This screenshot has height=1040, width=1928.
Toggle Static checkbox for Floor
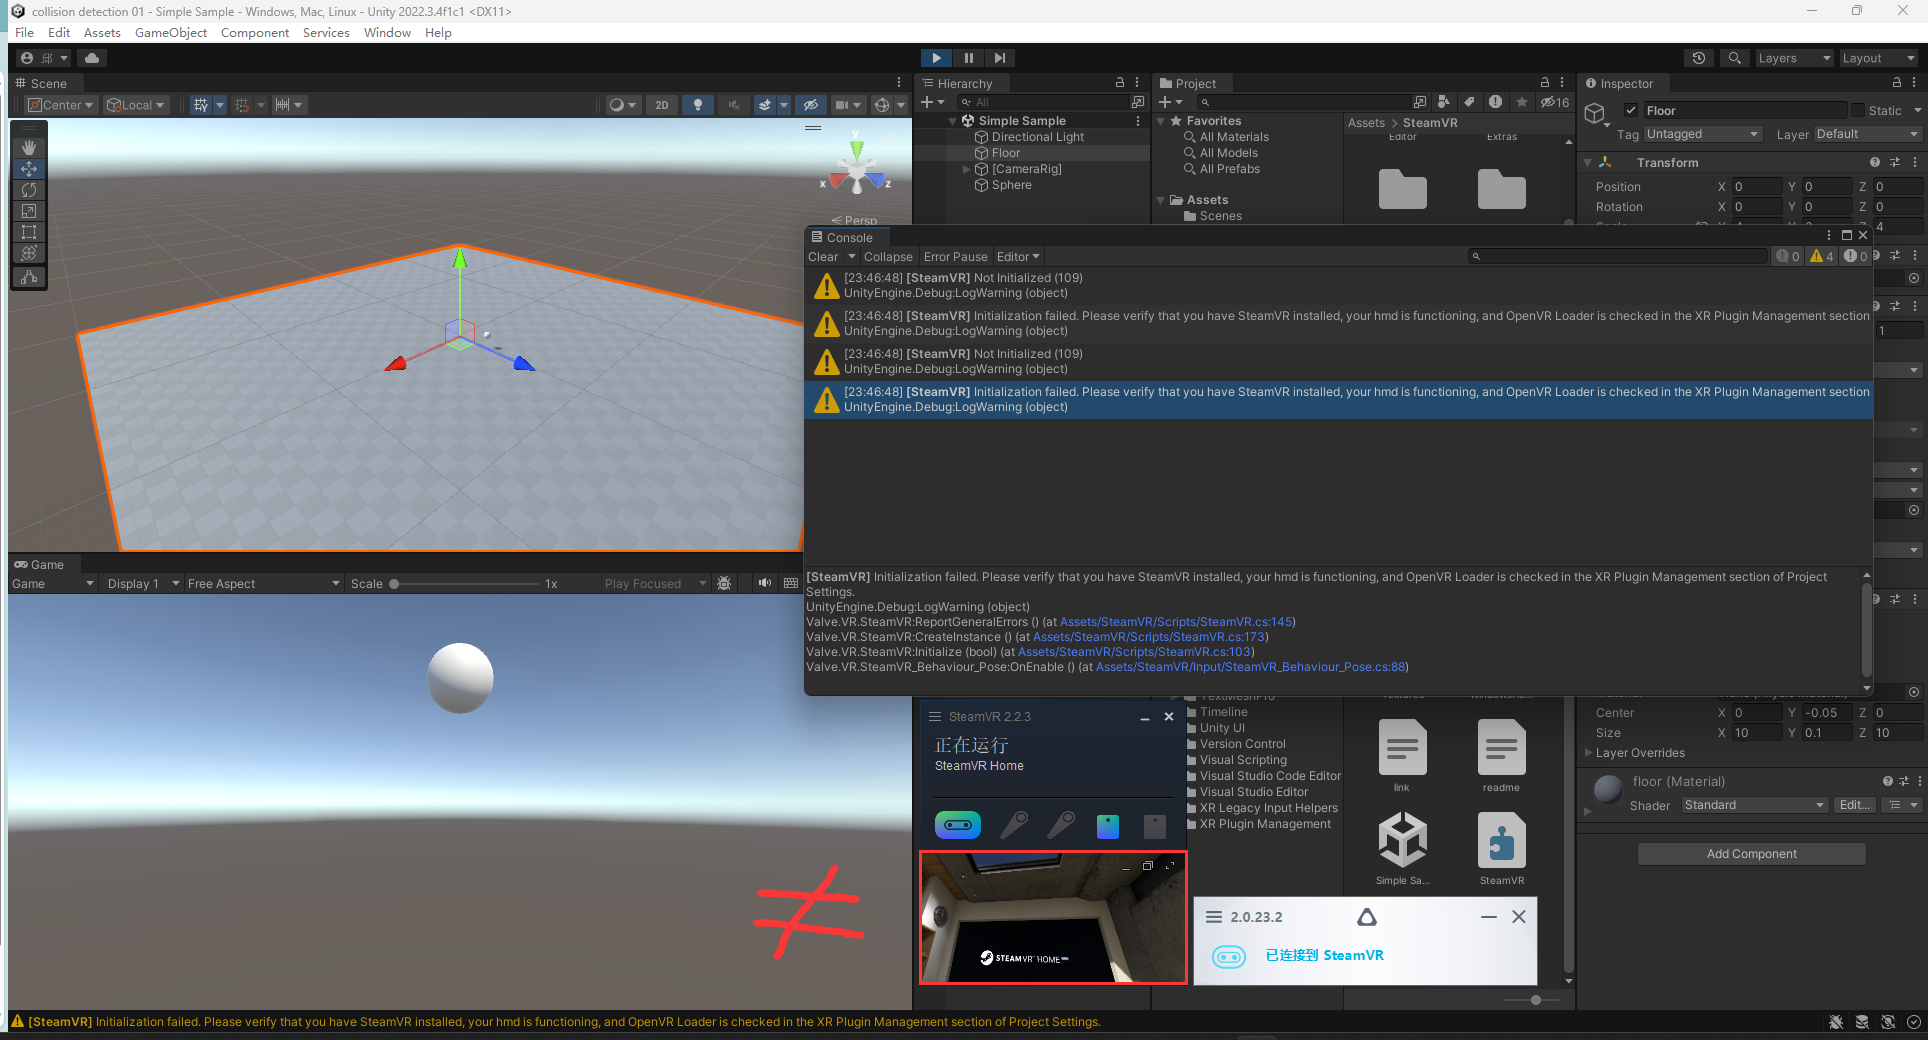click(1858, 111)
